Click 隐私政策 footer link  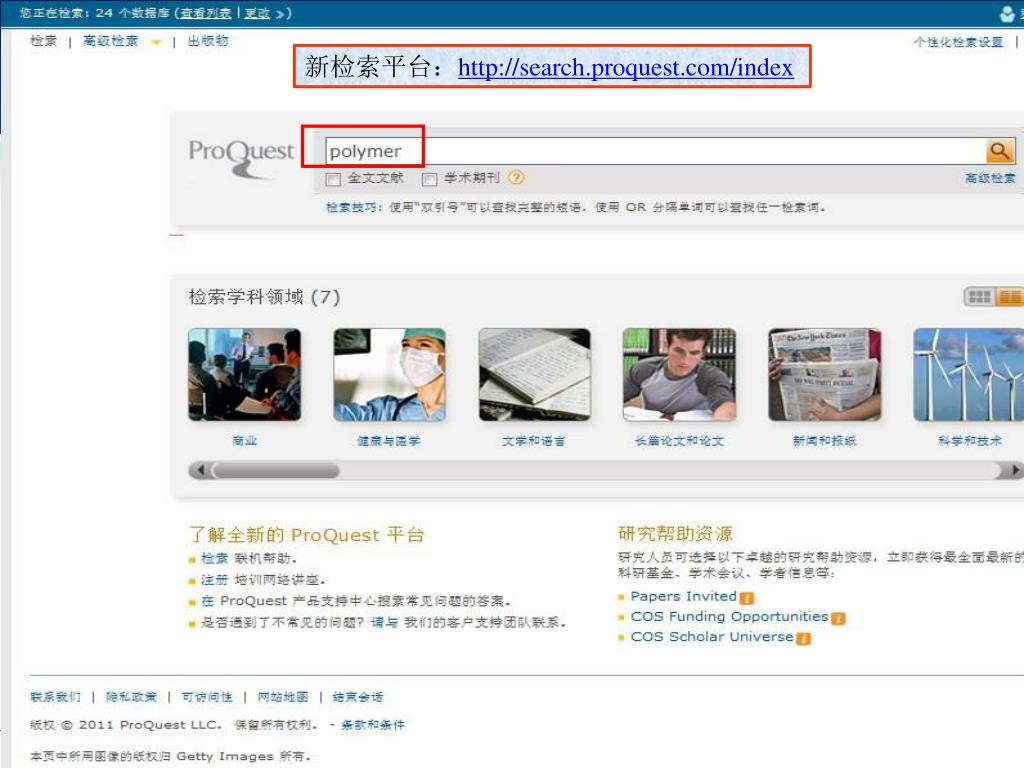tap(131, 697)
